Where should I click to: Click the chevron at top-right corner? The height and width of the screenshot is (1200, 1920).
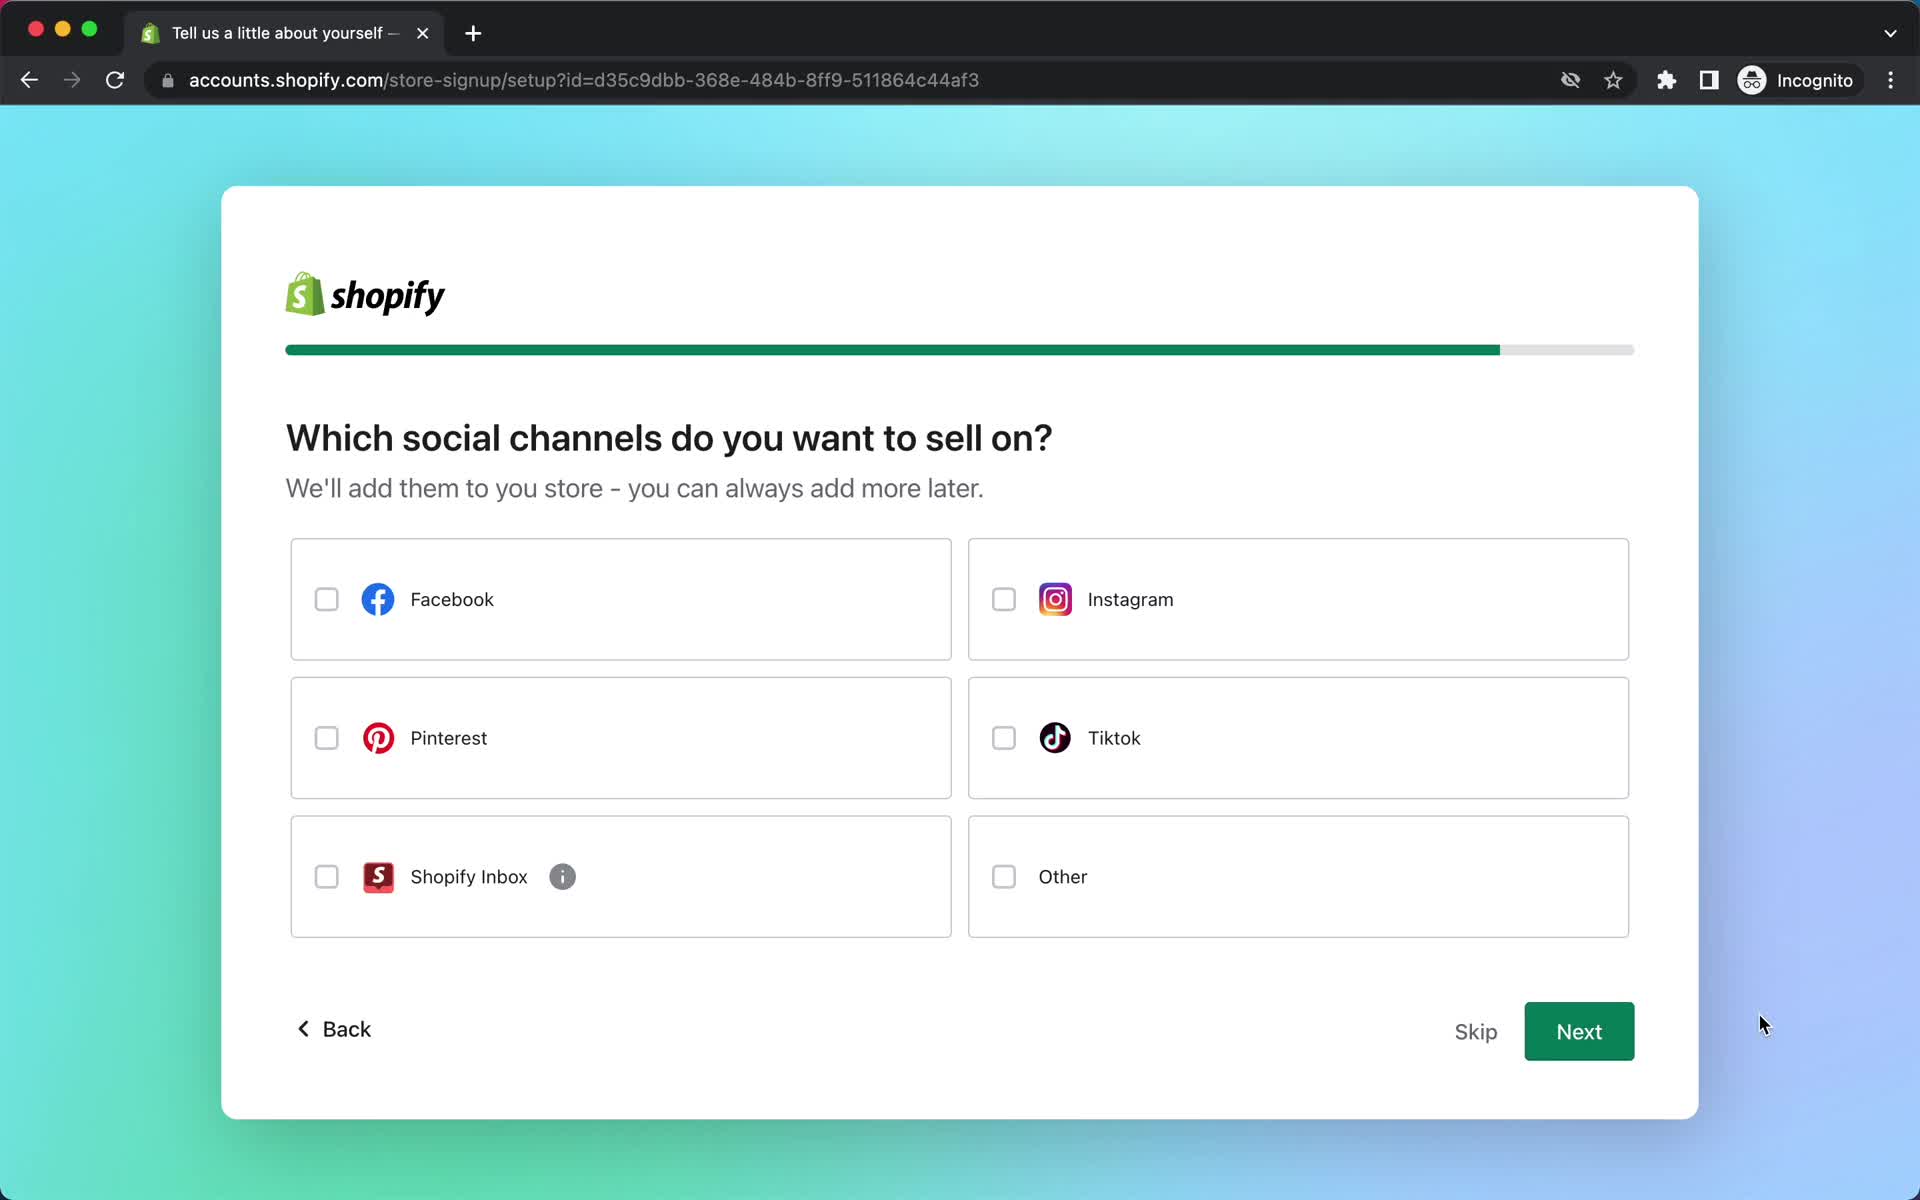[x=1891, y=32]
